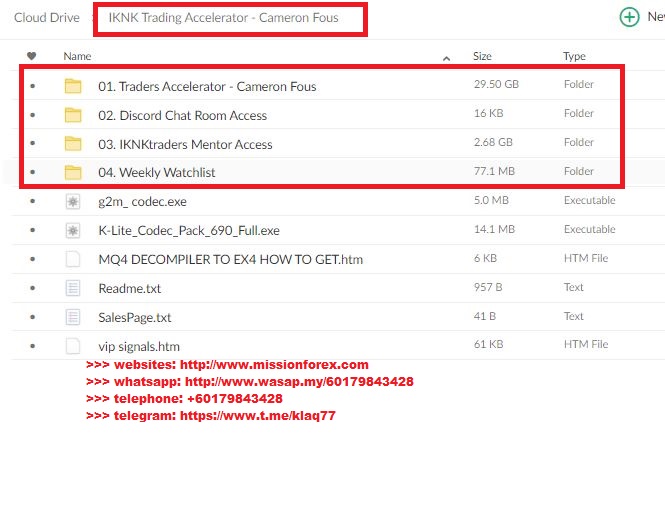Click the '14.1 MB' size value
Viewport: 665px width, 507px height.
pos(495,229)
